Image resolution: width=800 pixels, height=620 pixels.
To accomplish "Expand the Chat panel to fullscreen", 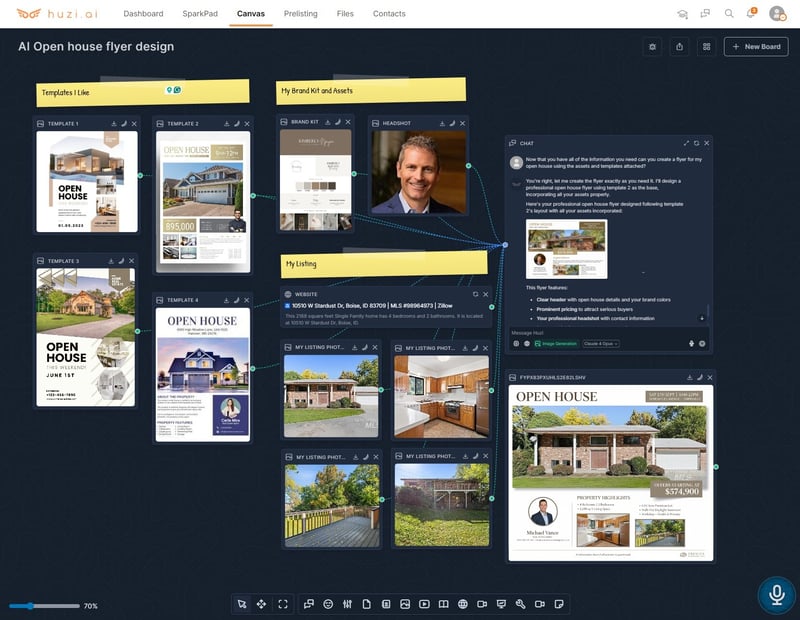I will pos(686,143).
